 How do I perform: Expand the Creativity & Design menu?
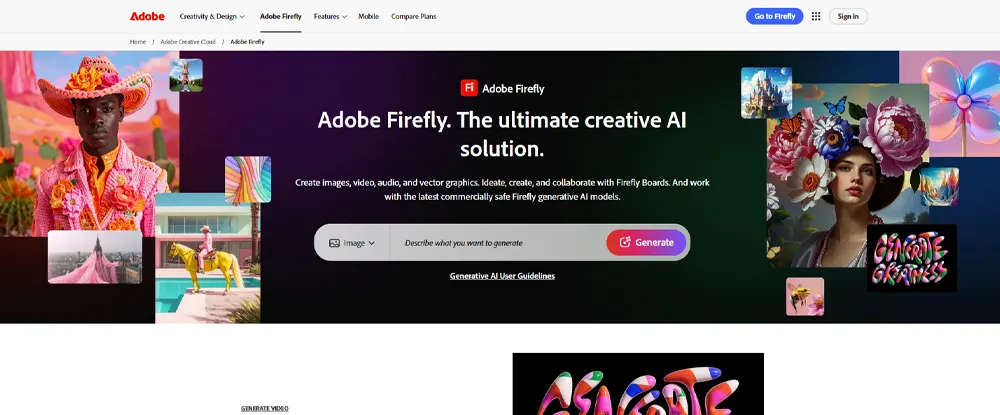(x=212, y=17)
